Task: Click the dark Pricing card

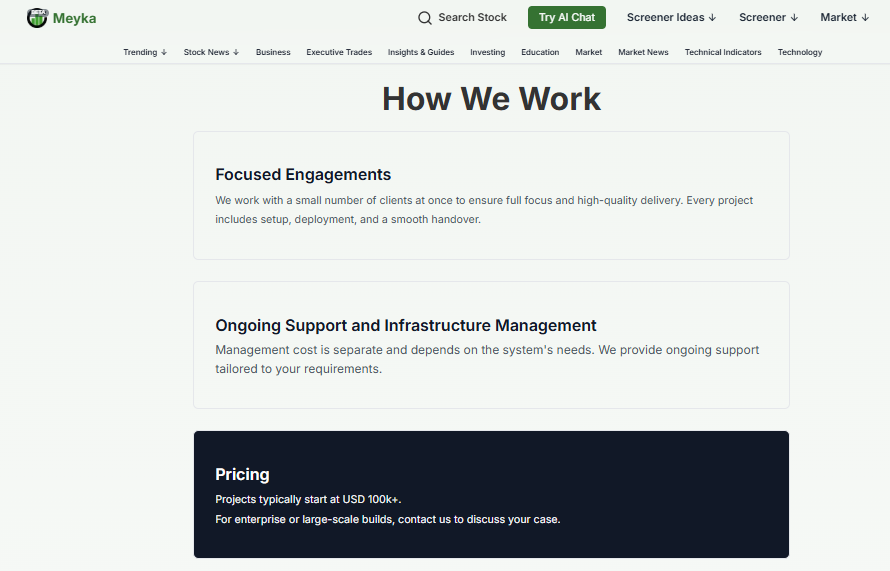Action: click(x=491, y=494)
